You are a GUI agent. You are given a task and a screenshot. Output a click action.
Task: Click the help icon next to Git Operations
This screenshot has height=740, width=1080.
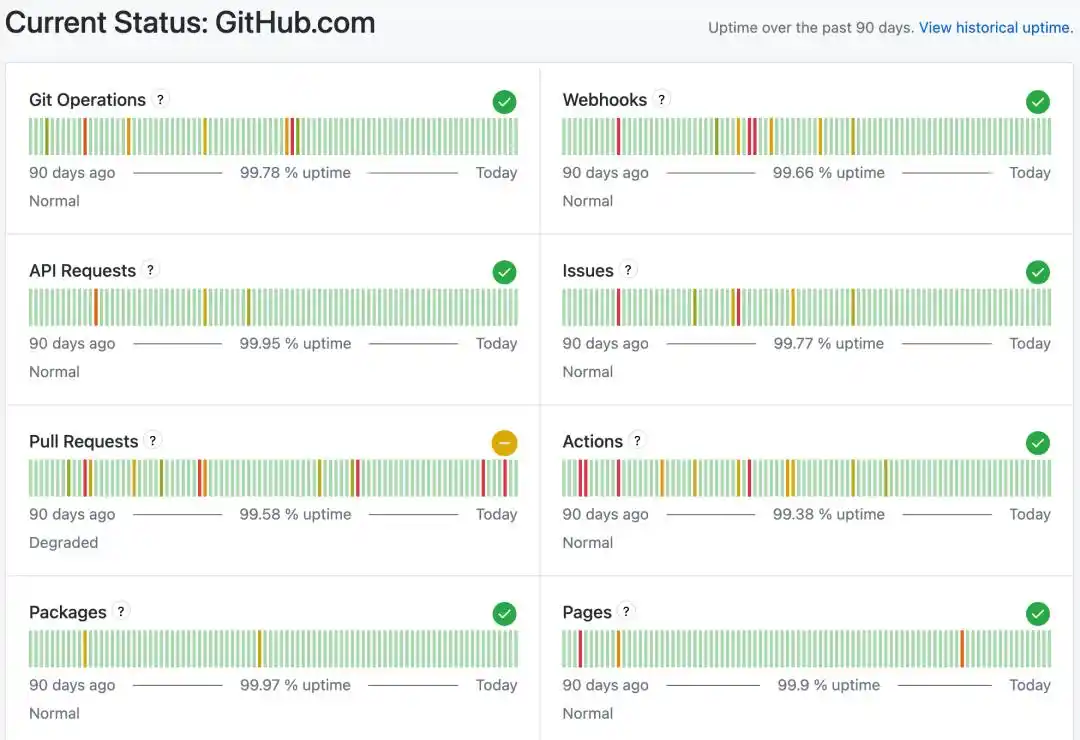(161, 99)
